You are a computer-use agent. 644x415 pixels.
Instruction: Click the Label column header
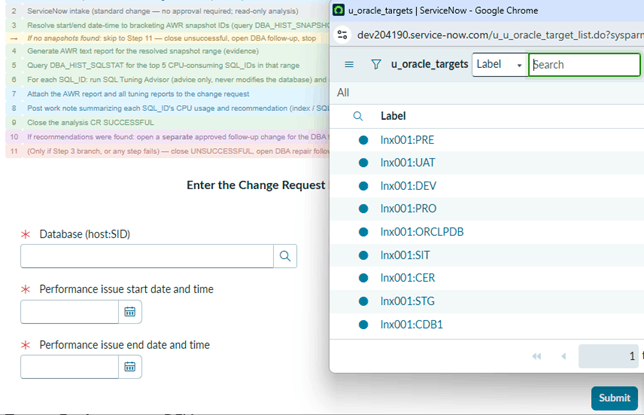[x=393, y=116]
